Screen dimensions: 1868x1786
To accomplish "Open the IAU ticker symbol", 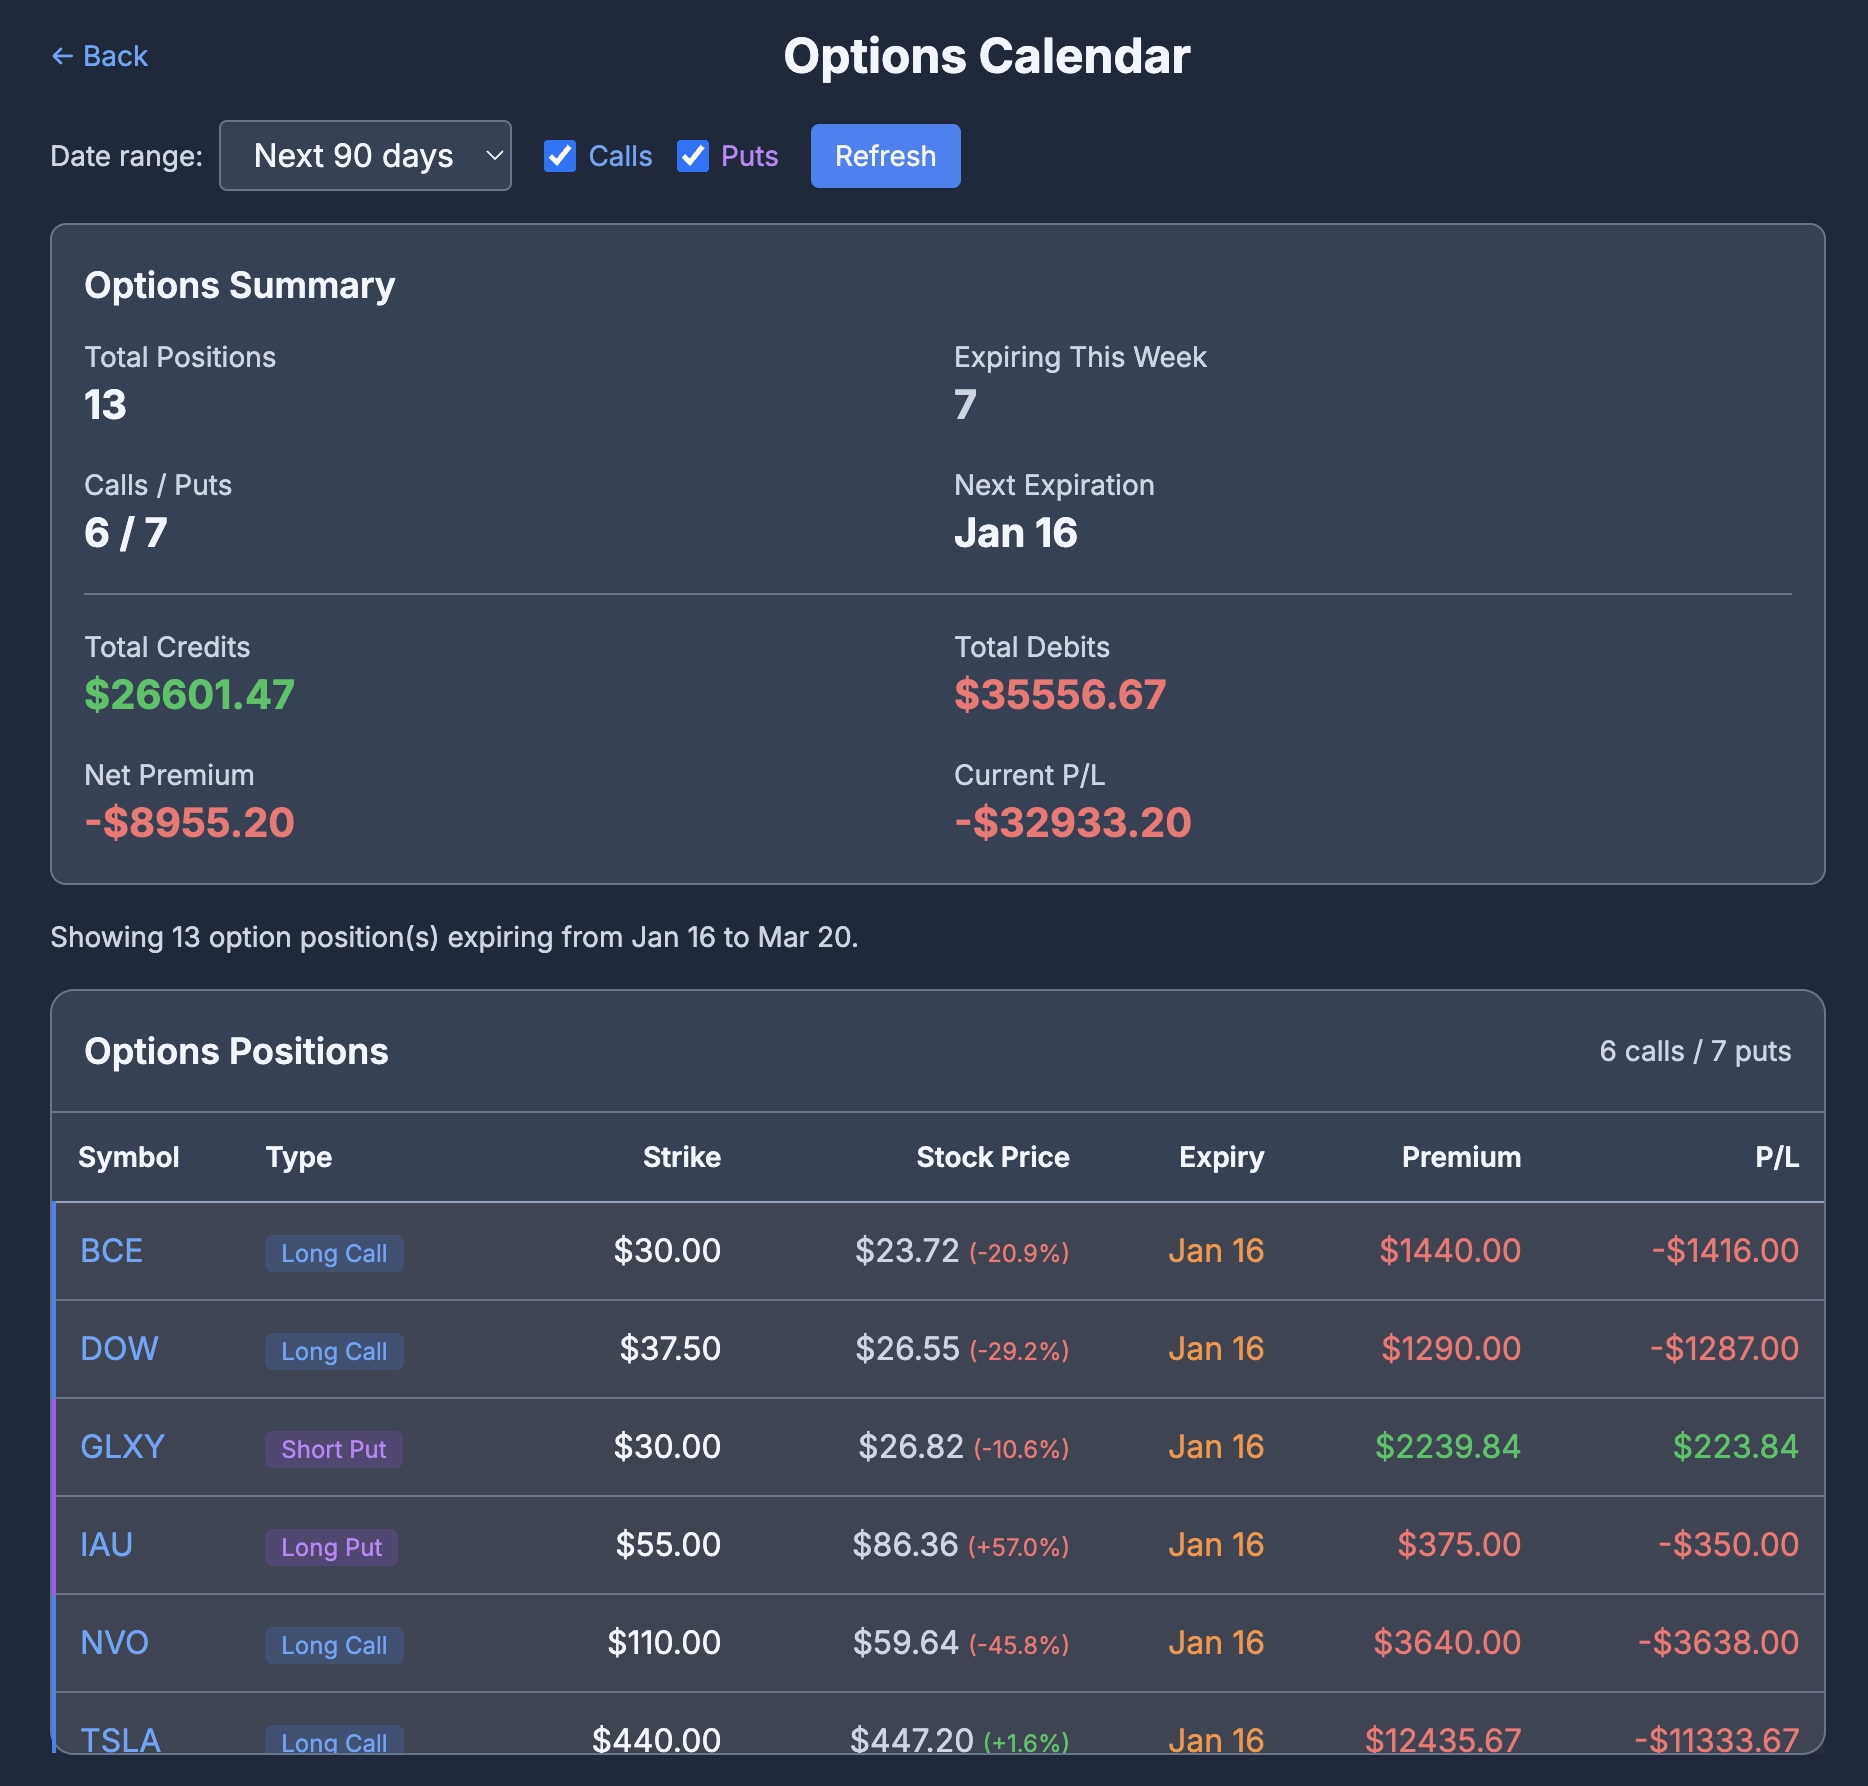I will [105, 1544].
